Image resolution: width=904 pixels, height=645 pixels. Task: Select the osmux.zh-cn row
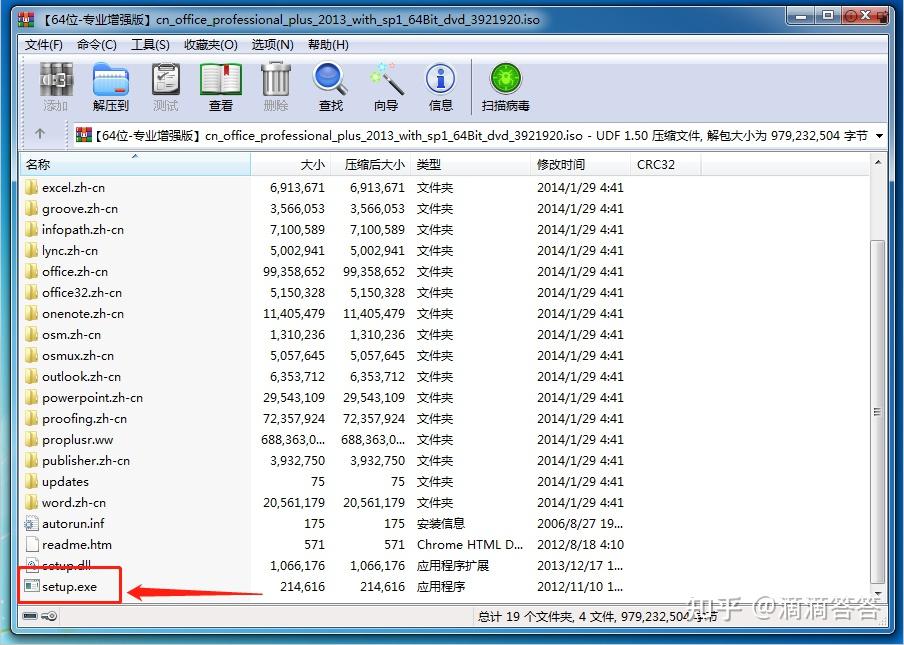pyautogui.click(x=444, y=356)
